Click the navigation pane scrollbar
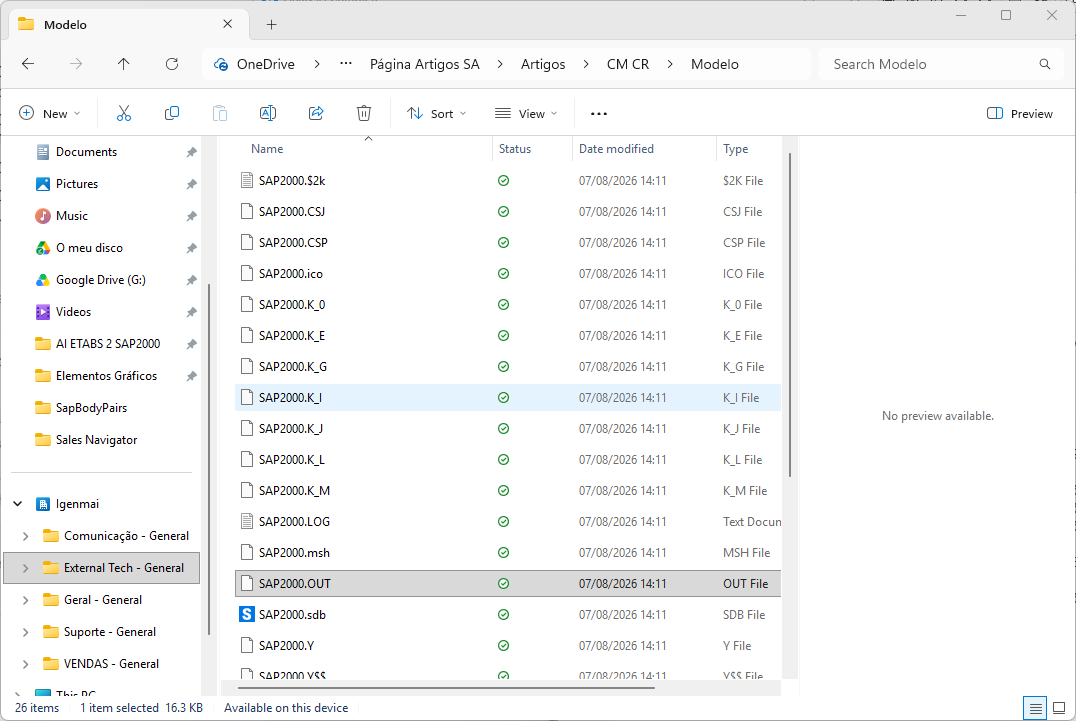The image size is (1076, 721). point(209,458)
